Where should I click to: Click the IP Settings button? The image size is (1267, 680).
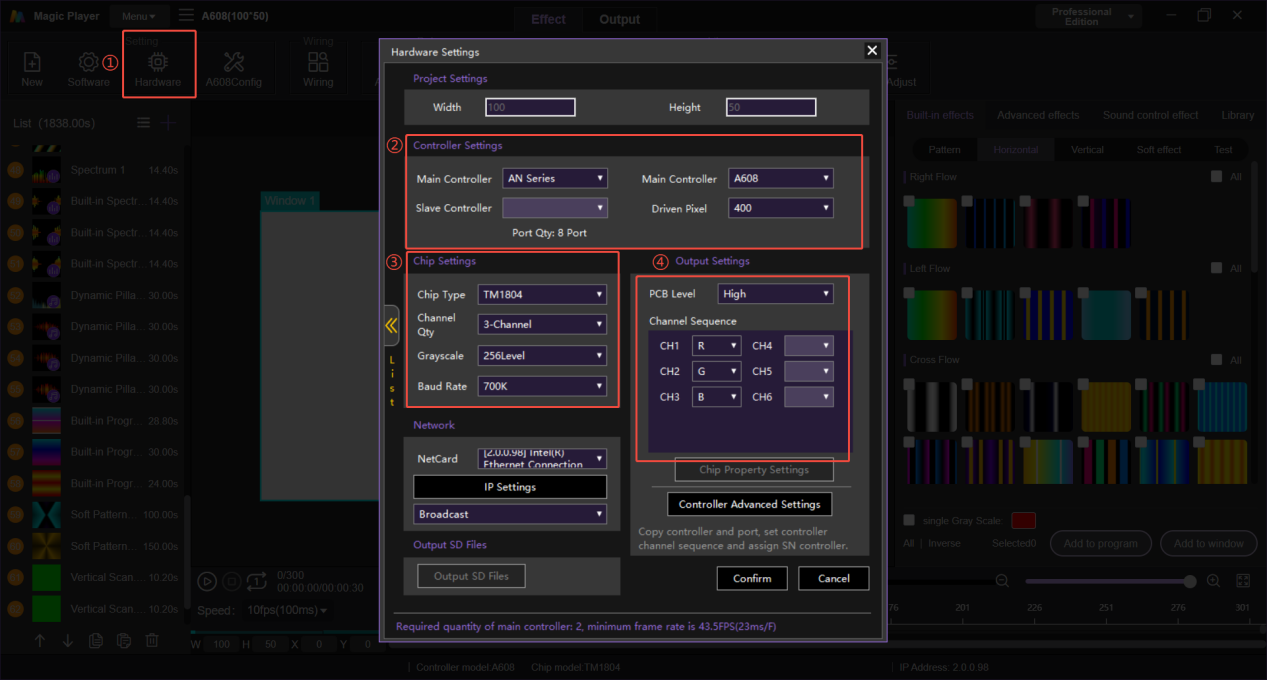[510, 487]
